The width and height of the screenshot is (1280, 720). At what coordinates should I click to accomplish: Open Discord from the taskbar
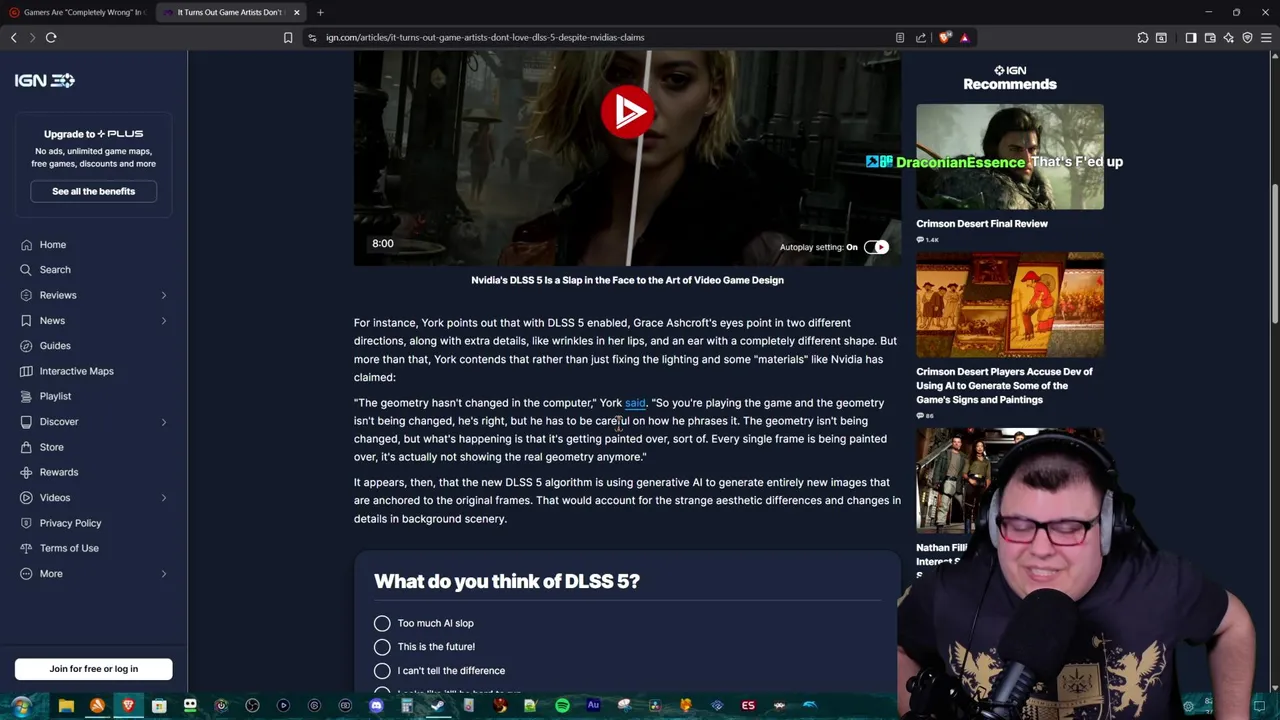tap(376, 706)
